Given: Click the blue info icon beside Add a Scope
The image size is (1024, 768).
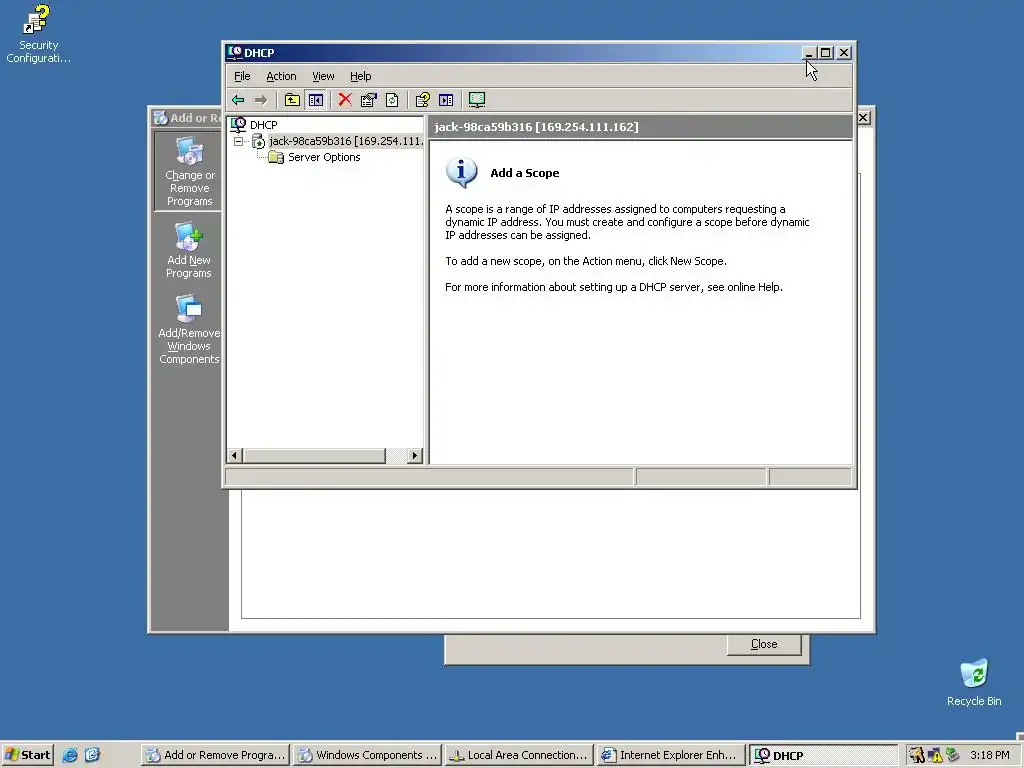Looking at the screenshot, I should [462, 173].
